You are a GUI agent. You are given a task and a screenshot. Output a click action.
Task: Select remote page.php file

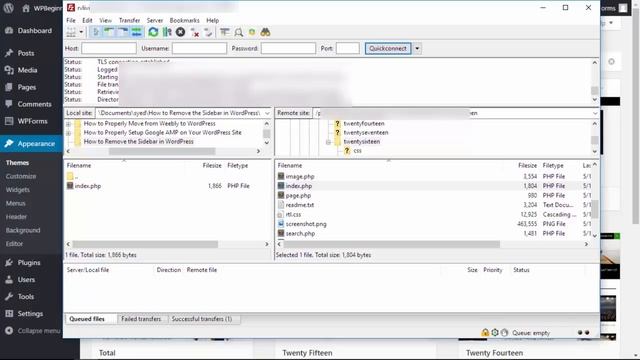click(x=298, y=196)
